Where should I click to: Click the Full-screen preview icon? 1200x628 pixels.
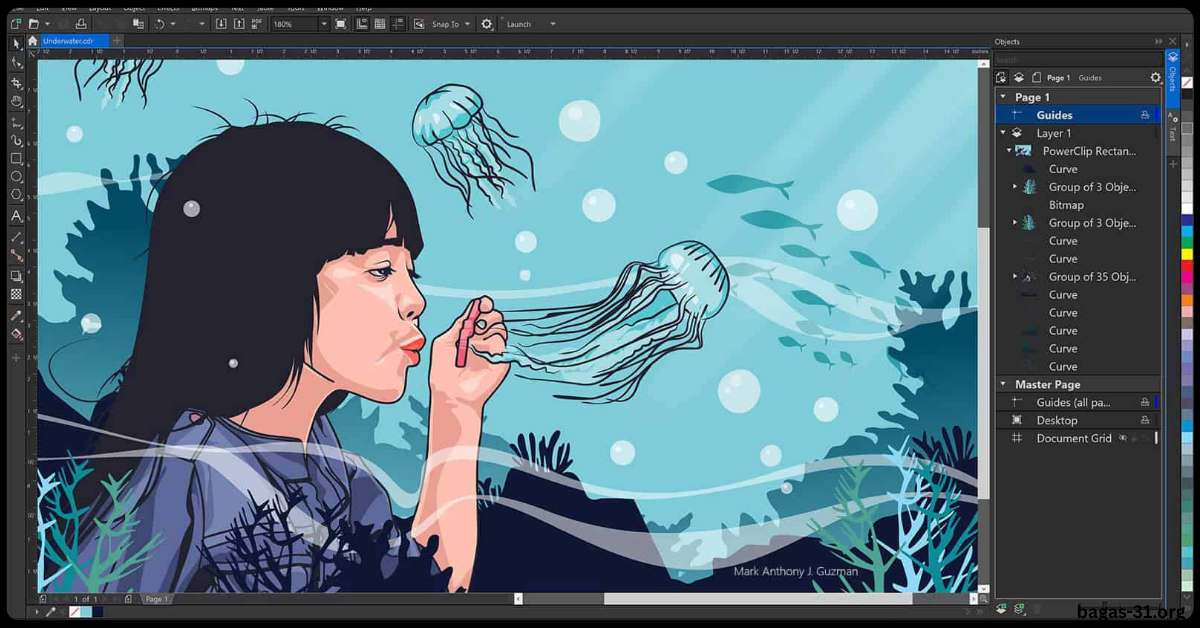click(x=341, y=23)
